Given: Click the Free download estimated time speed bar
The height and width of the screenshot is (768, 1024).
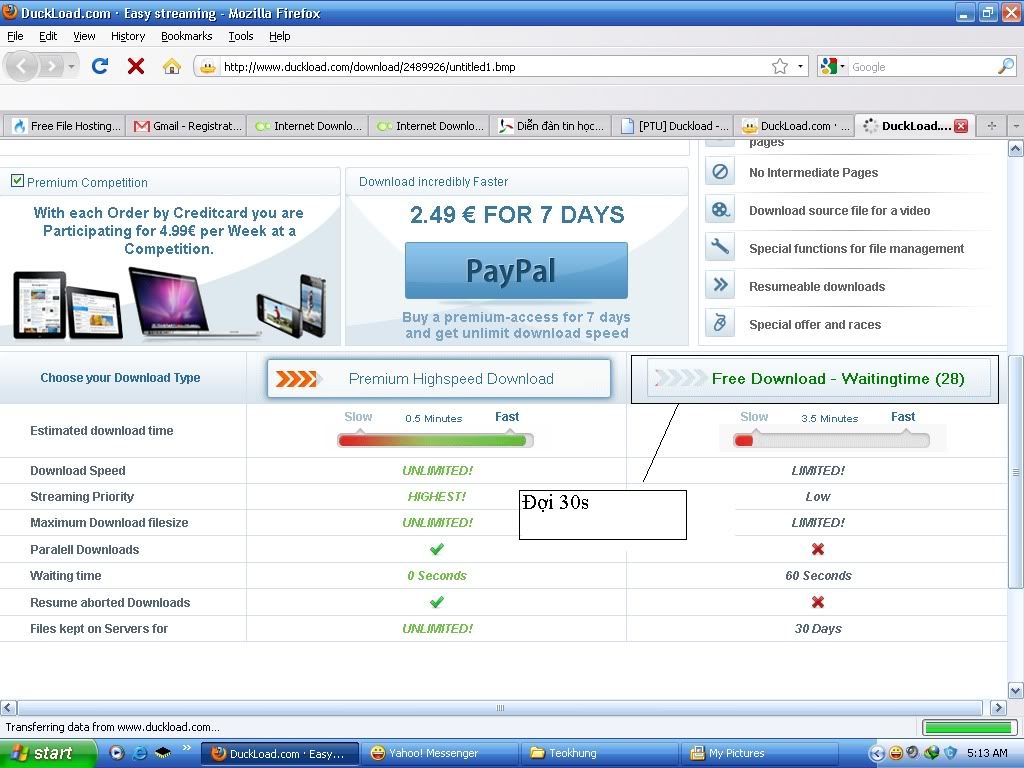Looking at the screenshot, I should [831, 441].
